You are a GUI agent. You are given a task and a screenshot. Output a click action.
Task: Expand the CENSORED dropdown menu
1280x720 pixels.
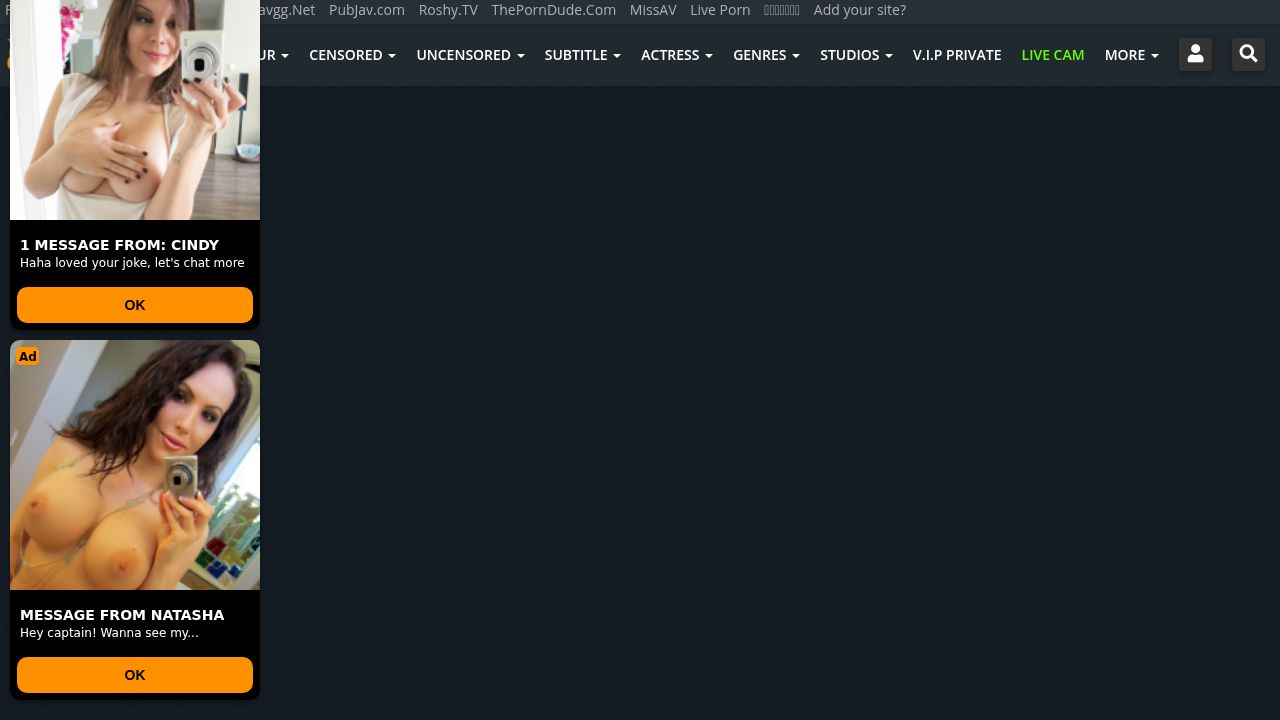(352, 55)
